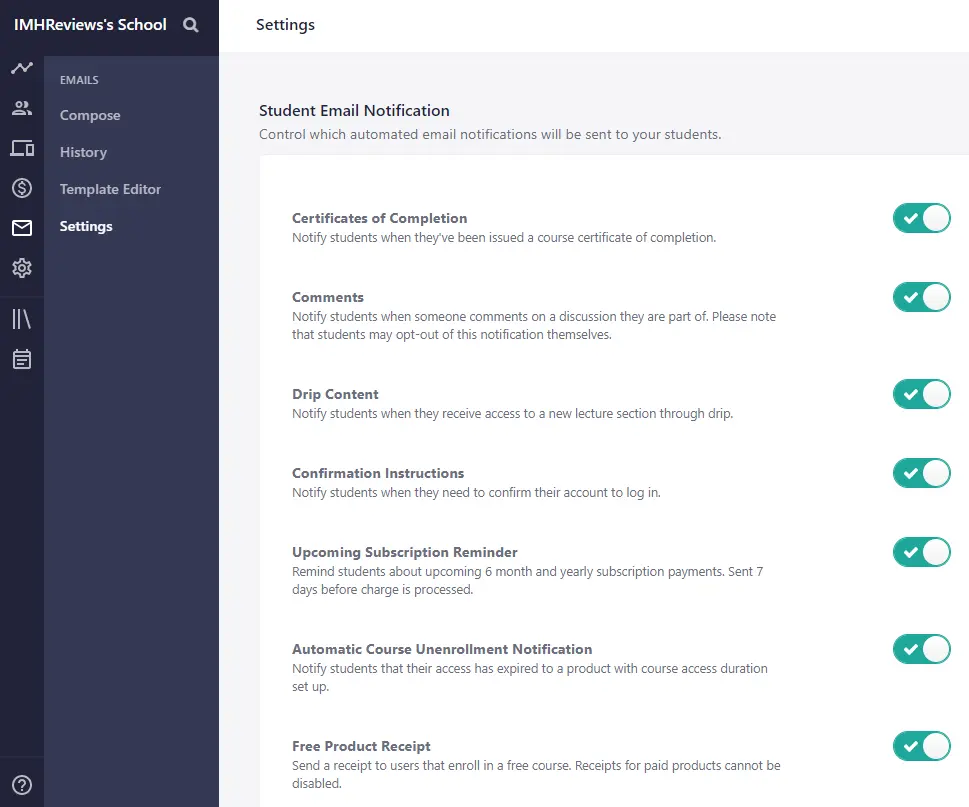Open the Sales dollar-sign icon
Viewport: 969px width, 807px height.
coord(22,188)
